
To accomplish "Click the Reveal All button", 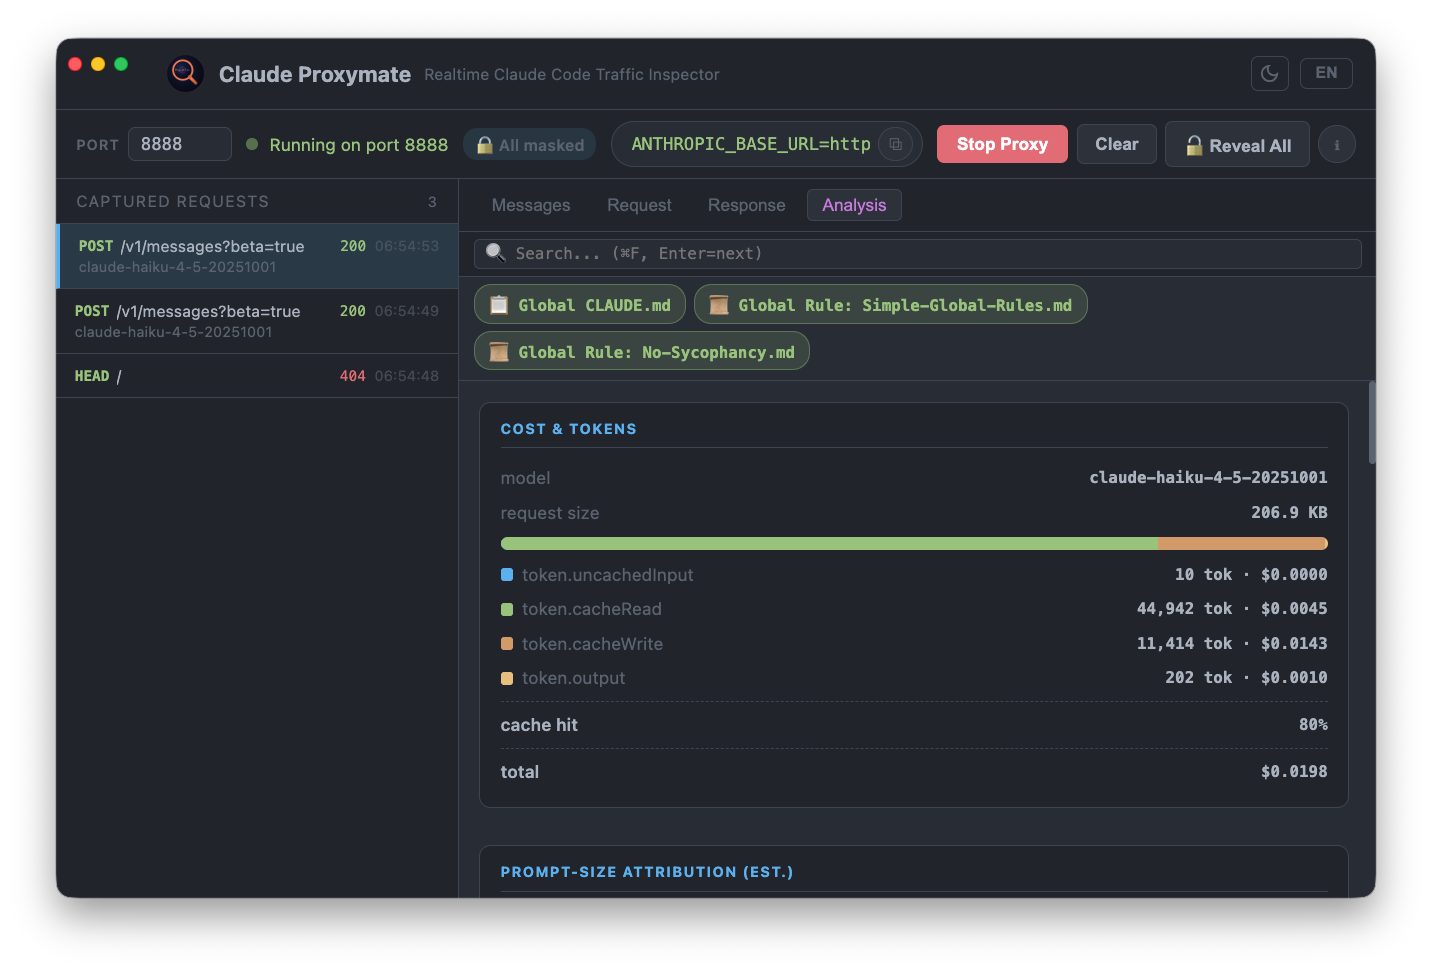I will pos(1237,145).
